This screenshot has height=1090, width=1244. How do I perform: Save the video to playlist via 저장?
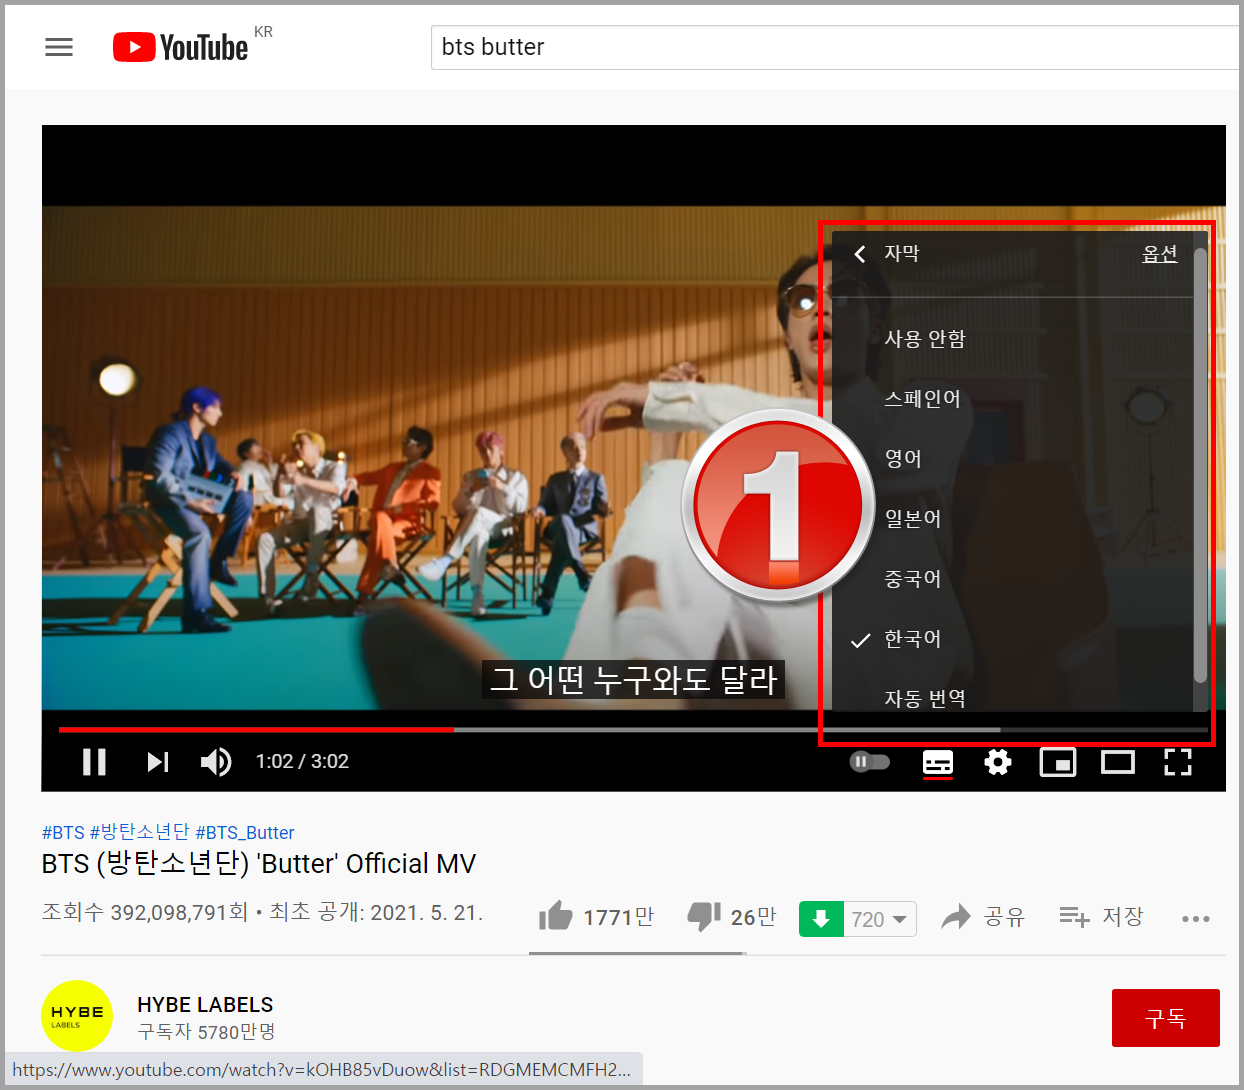pyautogui.click(x=1101, y=917)
